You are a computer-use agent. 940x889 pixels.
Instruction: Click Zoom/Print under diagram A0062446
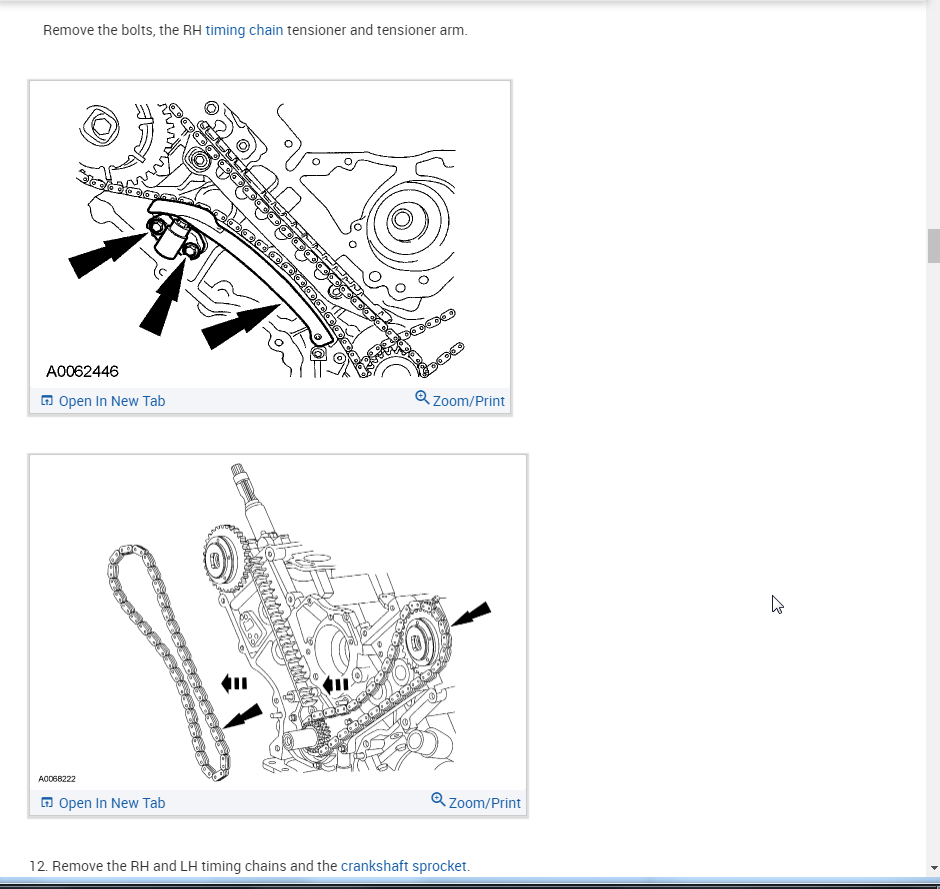click(x=468, y=401)
